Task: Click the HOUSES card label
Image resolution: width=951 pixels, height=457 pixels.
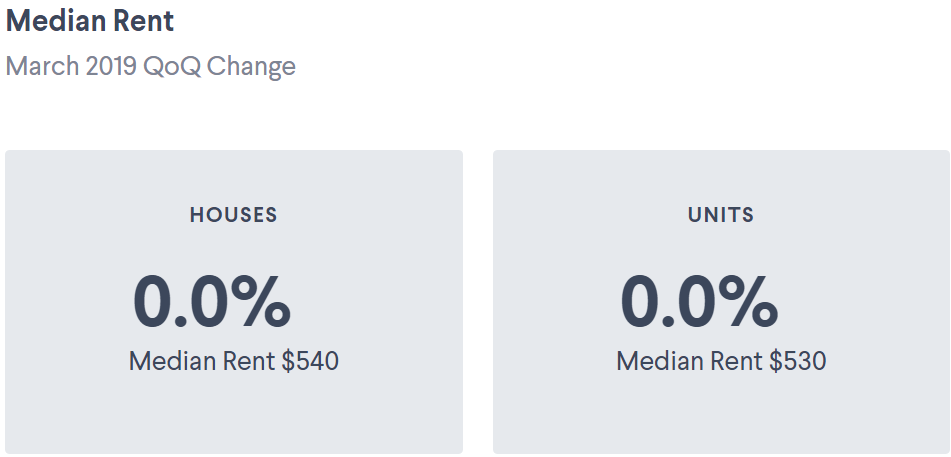Action: (x=233, y=215)
